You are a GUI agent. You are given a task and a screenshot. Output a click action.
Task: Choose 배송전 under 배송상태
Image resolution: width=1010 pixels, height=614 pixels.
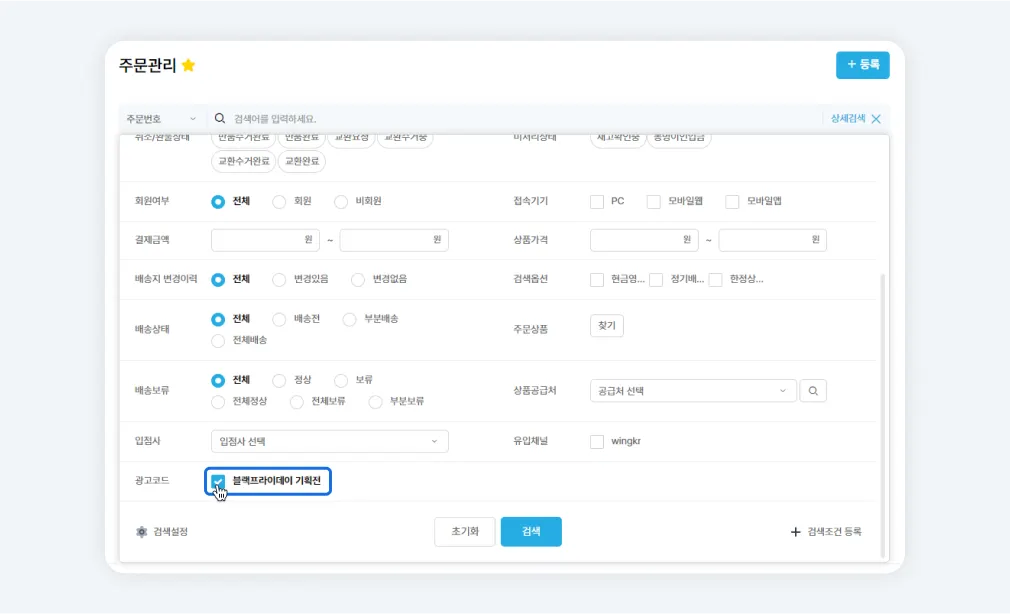(x=279, y=319)
